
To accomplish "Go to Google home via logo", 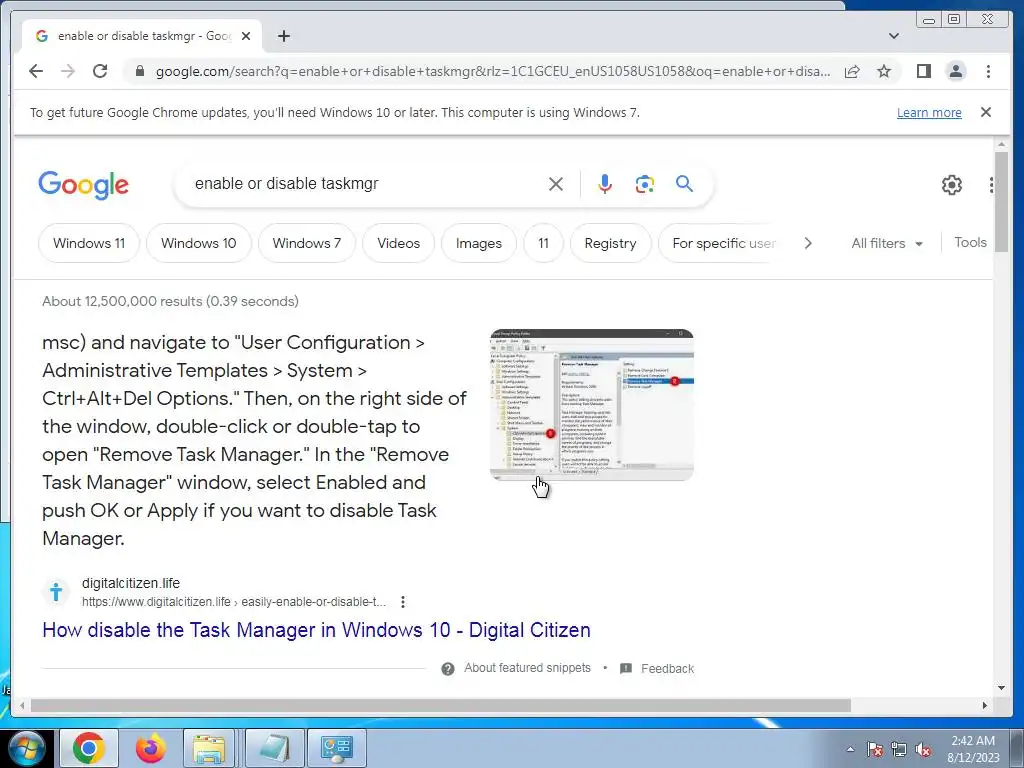I will [x=84, y=185].
